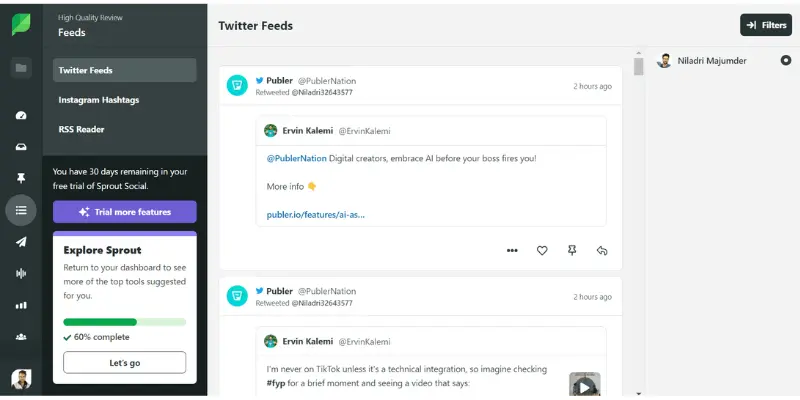
Task: Open the Sprout Social leaf logo
Action: (x=21, y=25)
